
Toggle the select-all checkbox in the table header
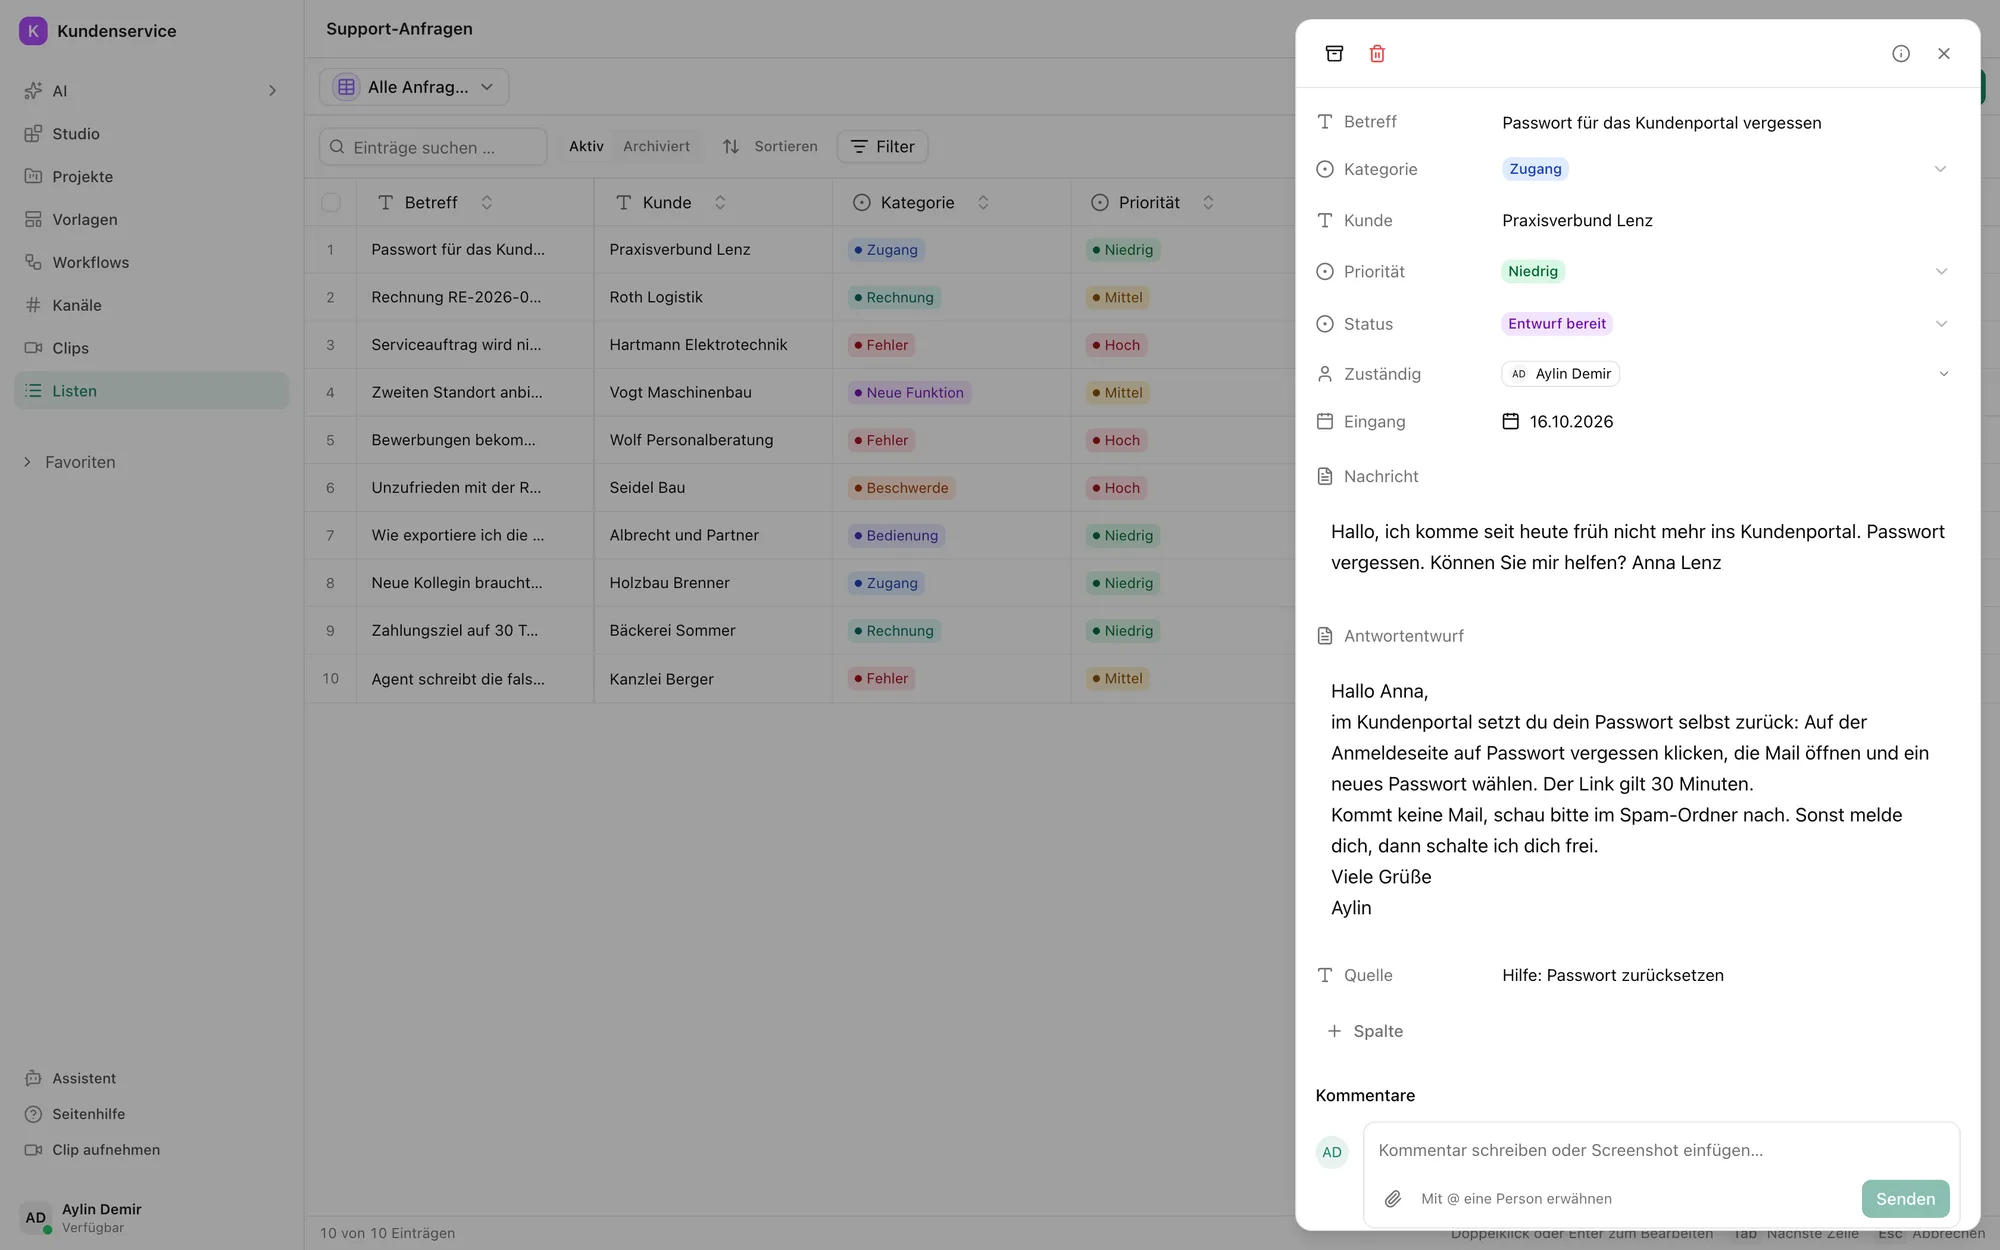[331, 203]
